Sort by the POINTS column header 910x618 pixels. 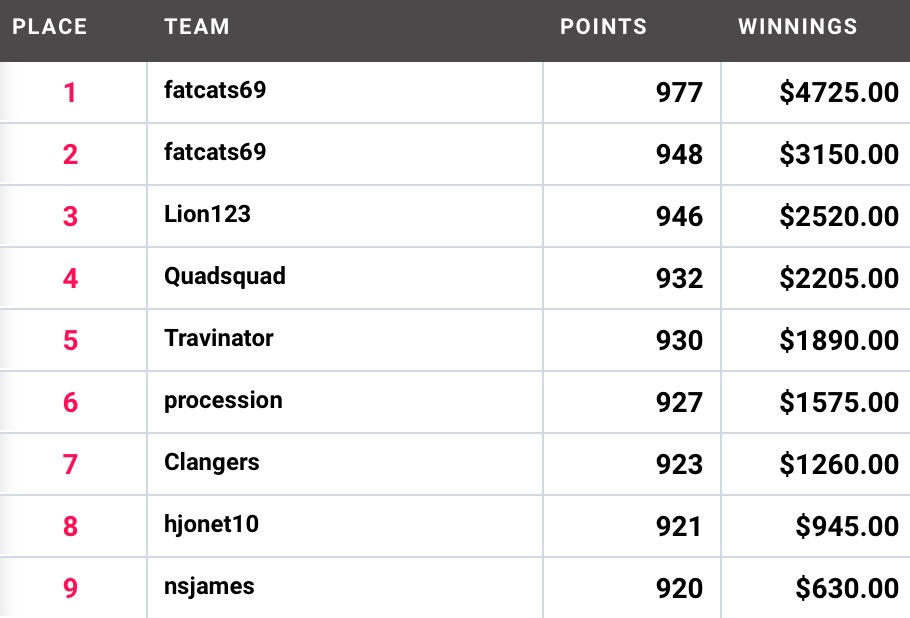604,27
